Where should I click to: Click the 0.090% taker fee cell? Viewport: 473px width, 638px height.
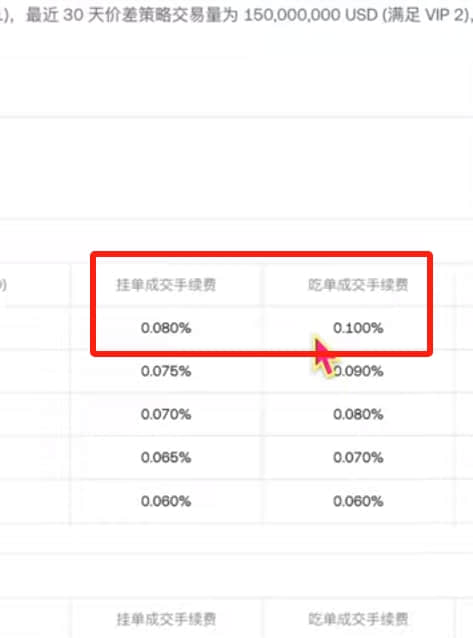(358, 371)
